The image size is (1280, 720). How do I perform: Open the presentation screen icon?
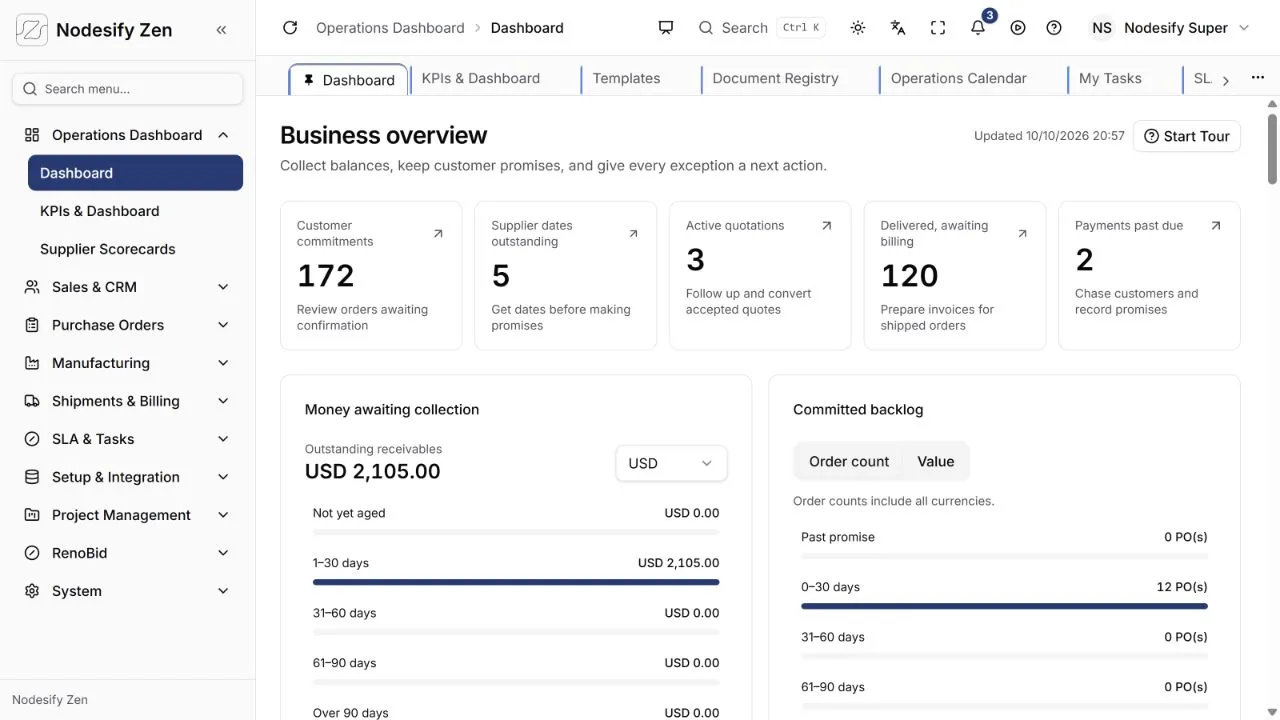[666, 28]
